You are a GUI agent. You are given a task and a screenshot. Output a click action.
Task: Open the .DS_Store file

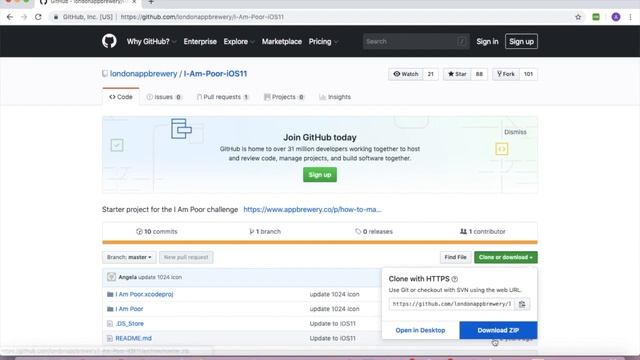[x=129, y=324]
